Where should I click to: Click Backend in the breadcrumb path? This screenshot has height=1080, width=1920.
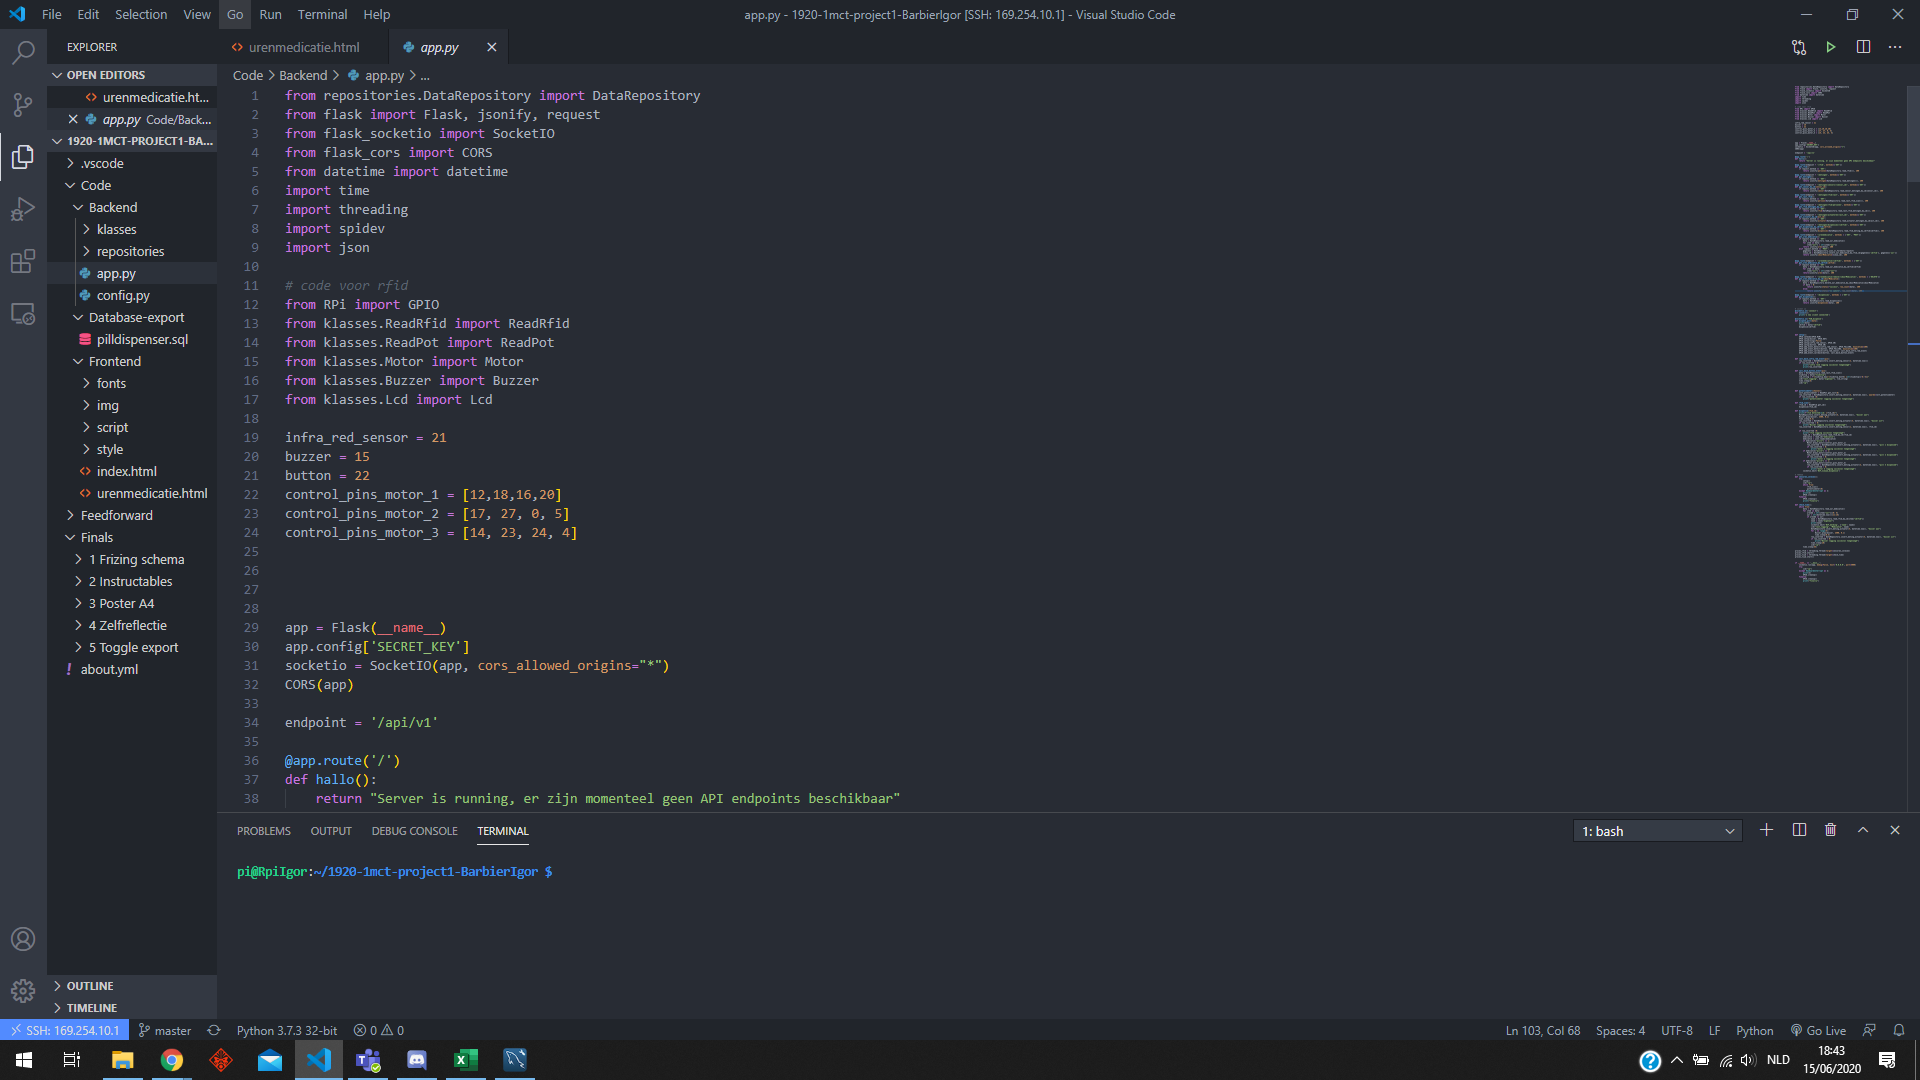303,75
